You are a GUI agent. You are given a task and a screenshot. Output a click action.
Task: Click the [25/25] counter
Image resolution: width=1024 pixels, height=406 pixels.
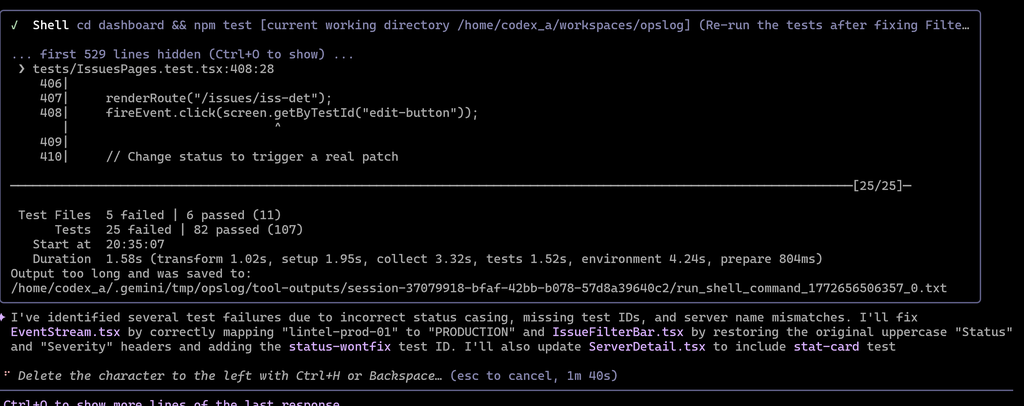(878, 186)
